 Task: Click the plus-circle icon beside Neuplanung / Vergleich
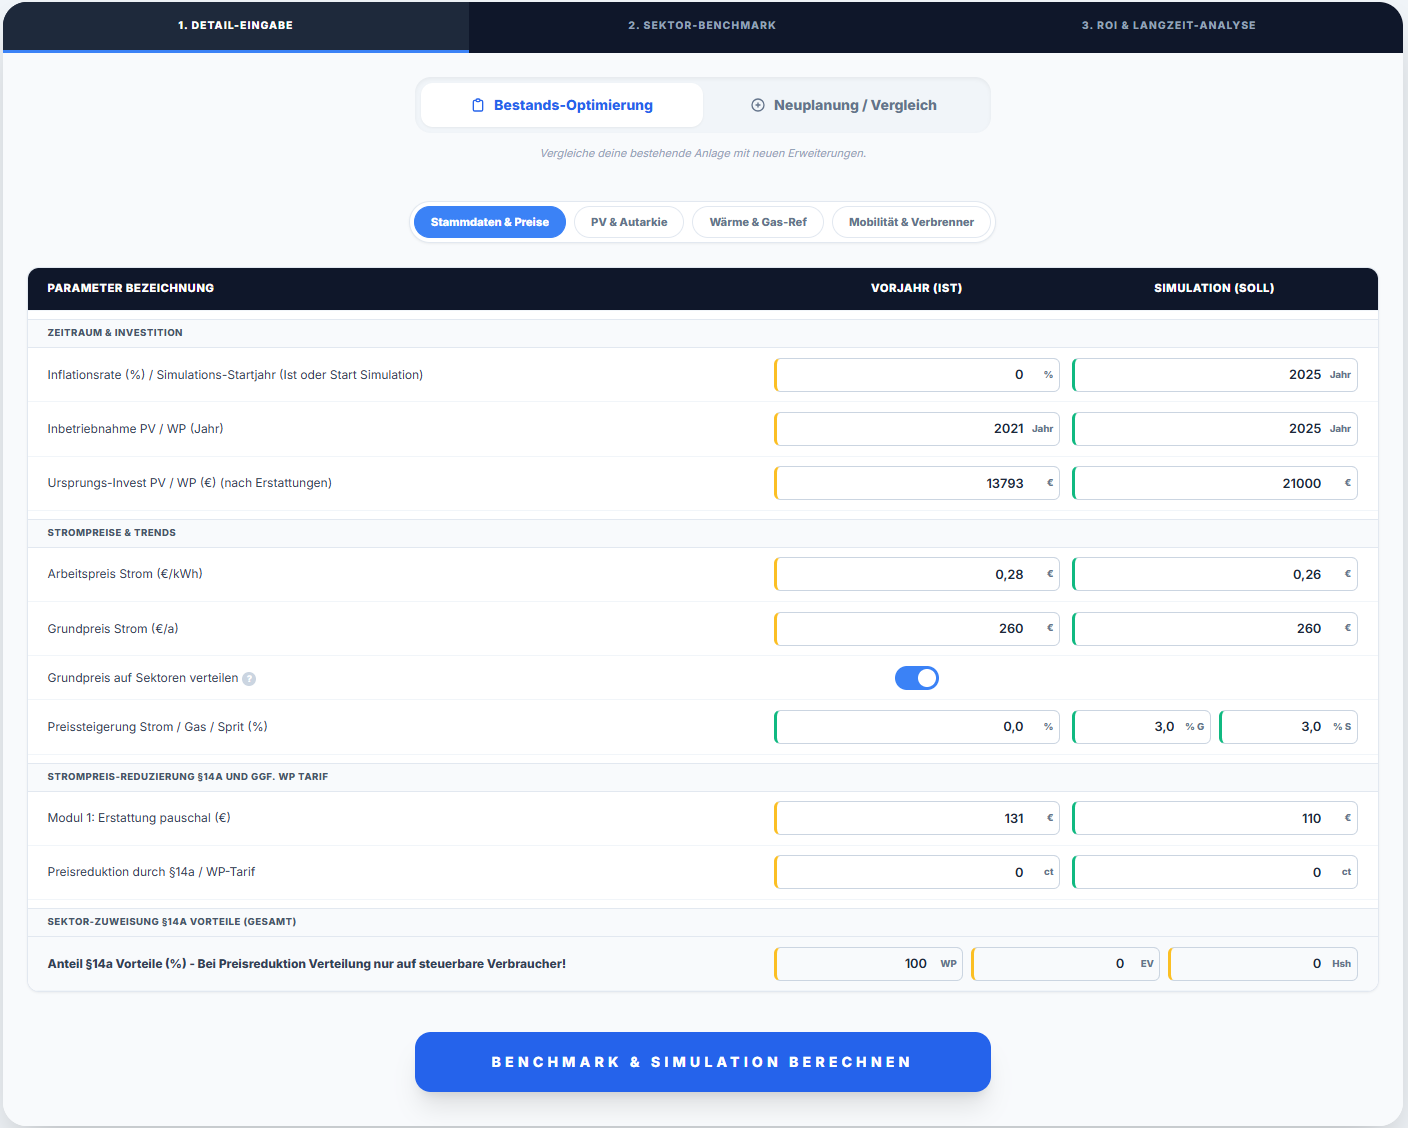click(x=758, y=105)
